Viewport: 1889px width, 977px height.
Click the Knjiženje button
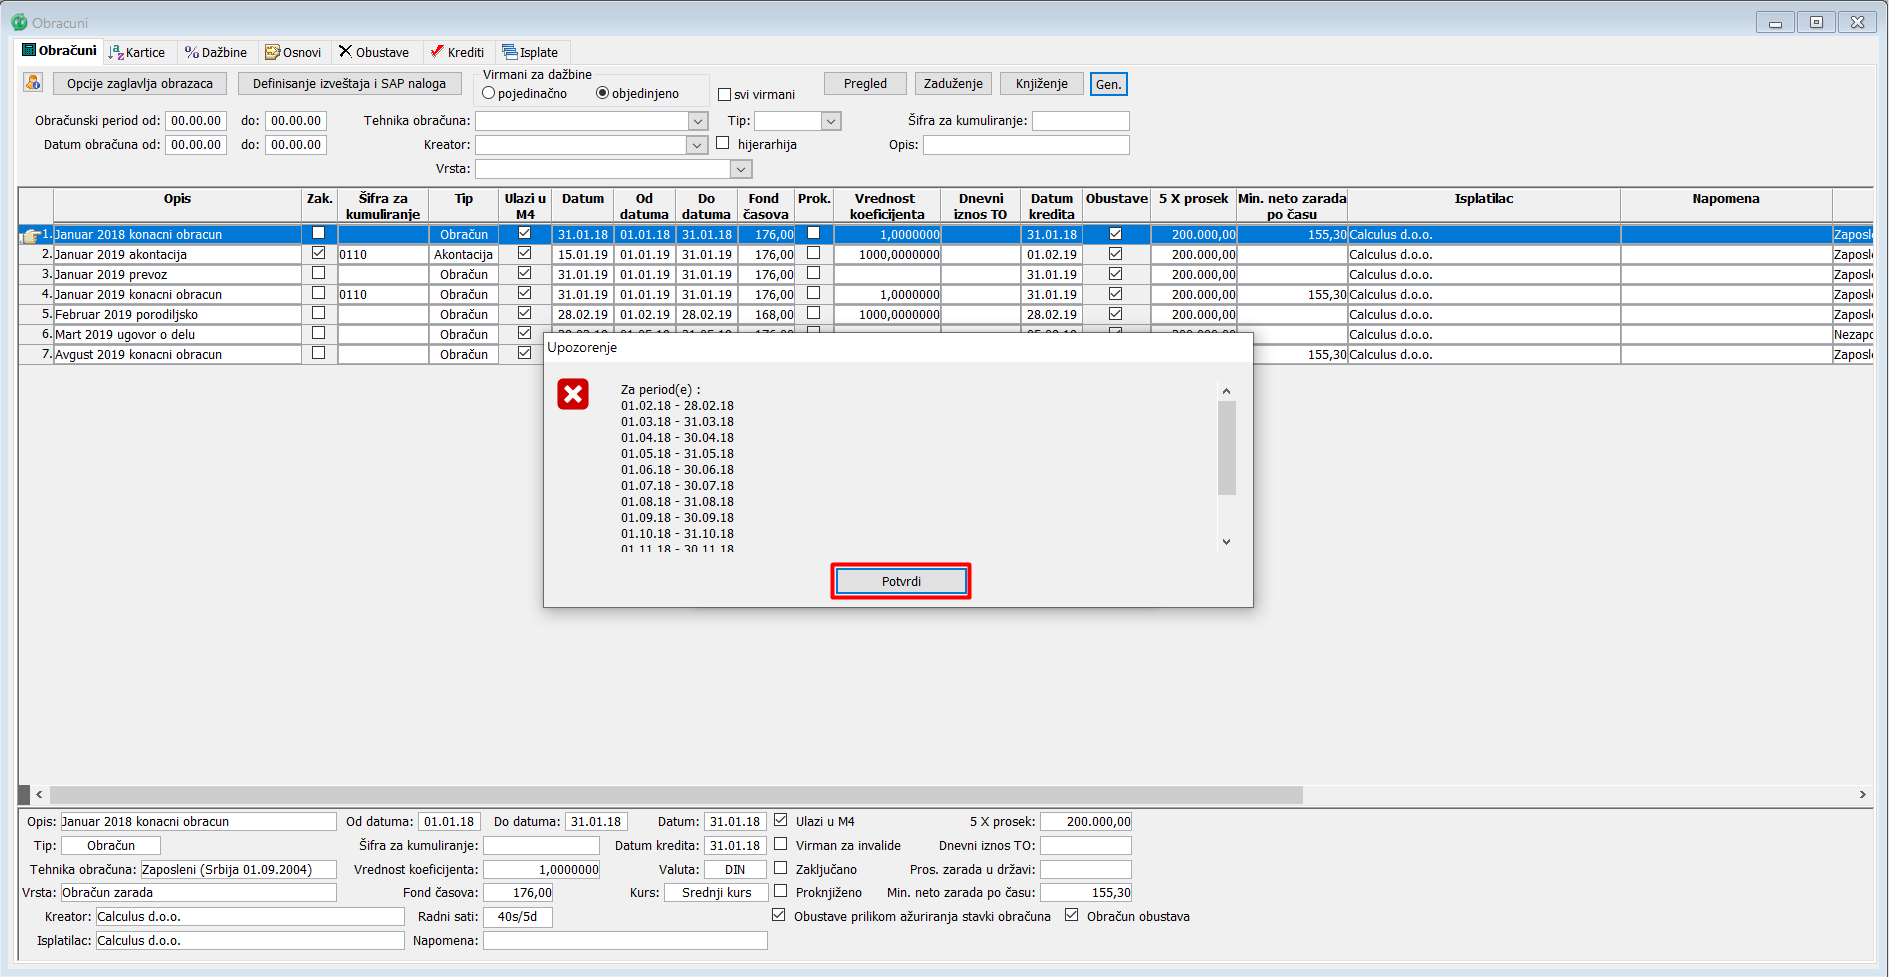coord(1042,84)
